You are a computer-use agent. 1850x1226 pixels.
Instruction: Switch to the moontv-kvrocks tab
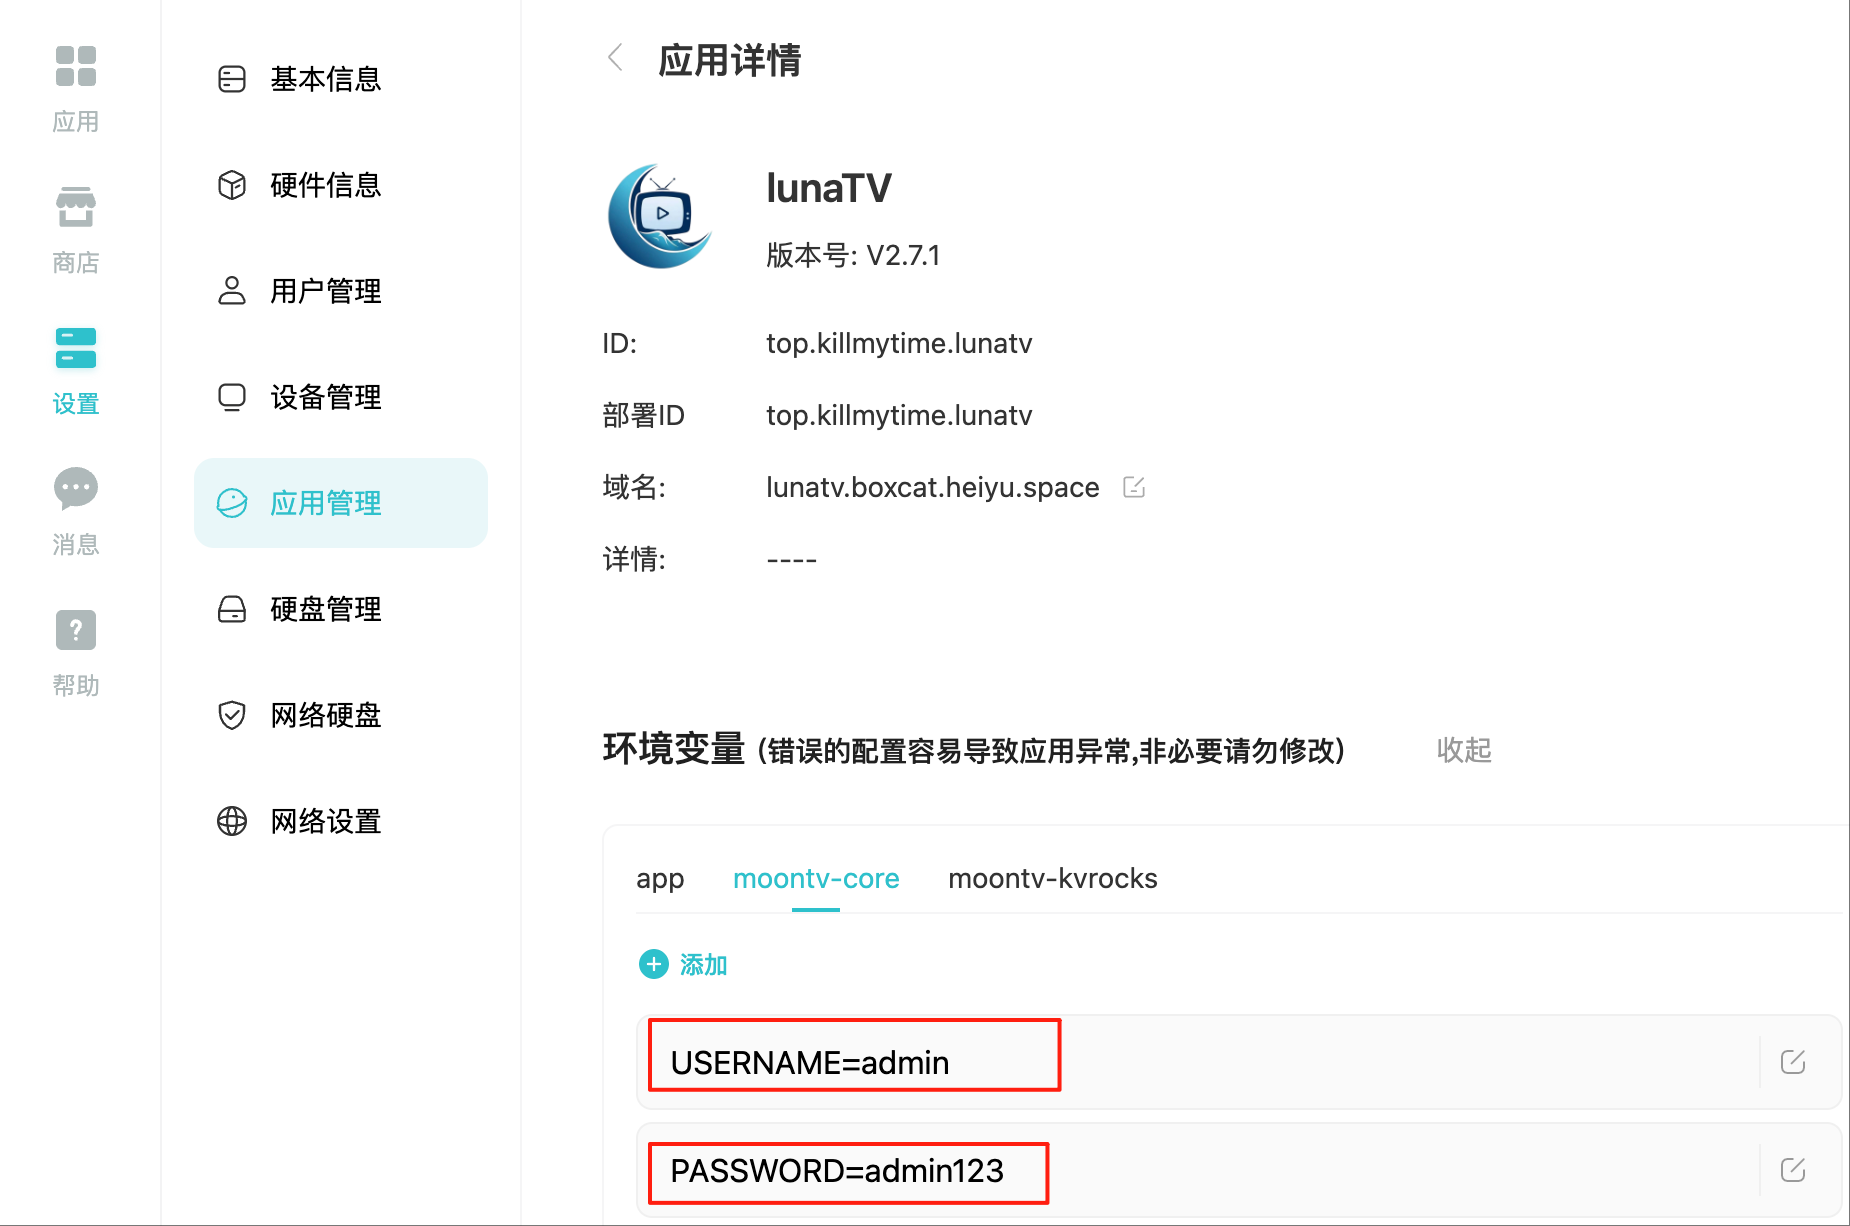click(x=1053, y=879)
